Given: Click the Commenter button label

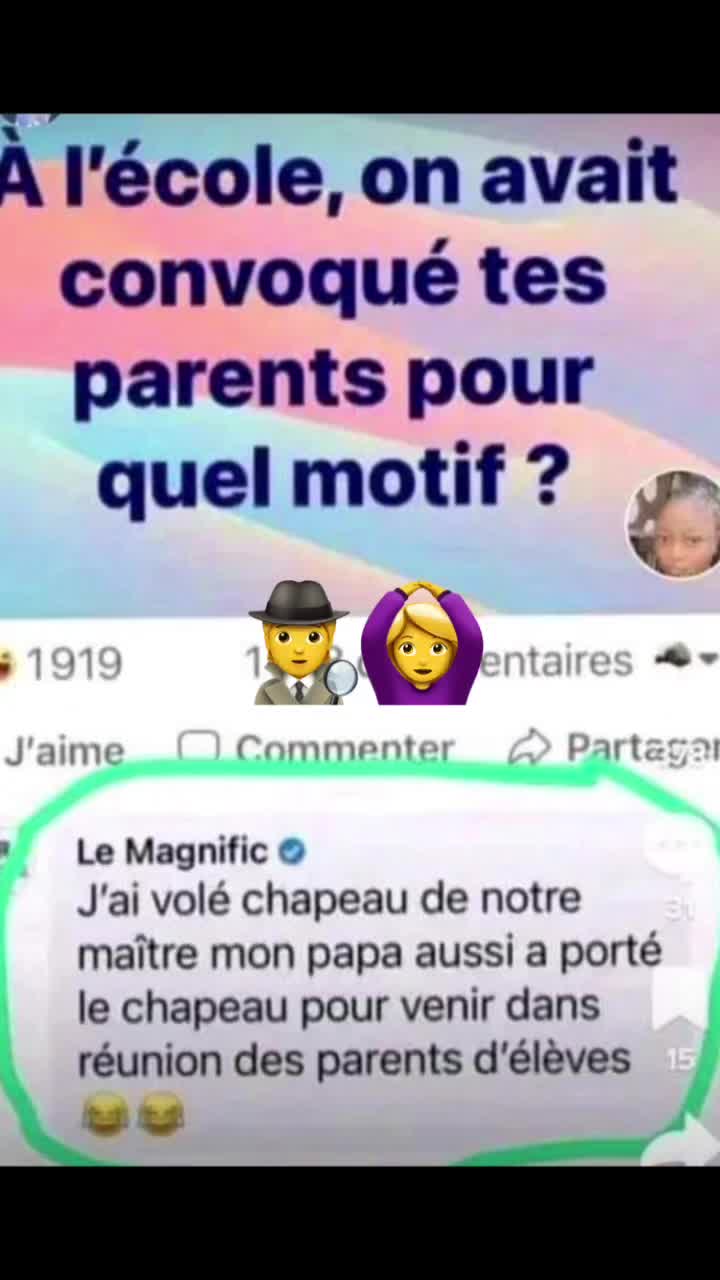Looking at the screenshot, I should (x=345, y=748).
